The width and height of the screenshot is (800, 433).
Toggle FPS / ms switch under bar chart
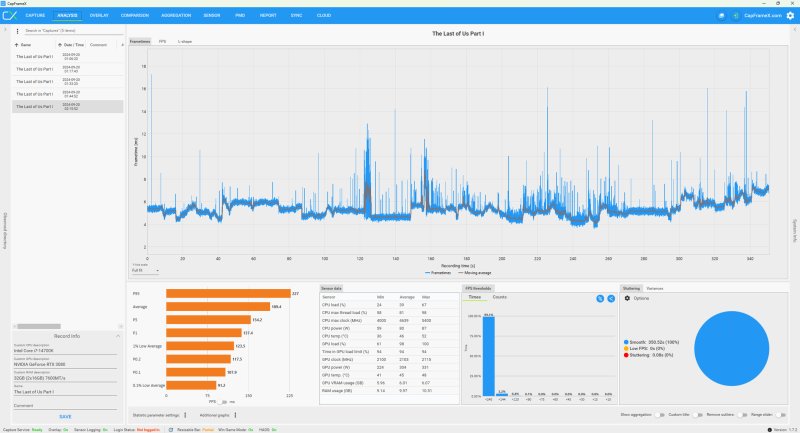click(x=222, y=402)
